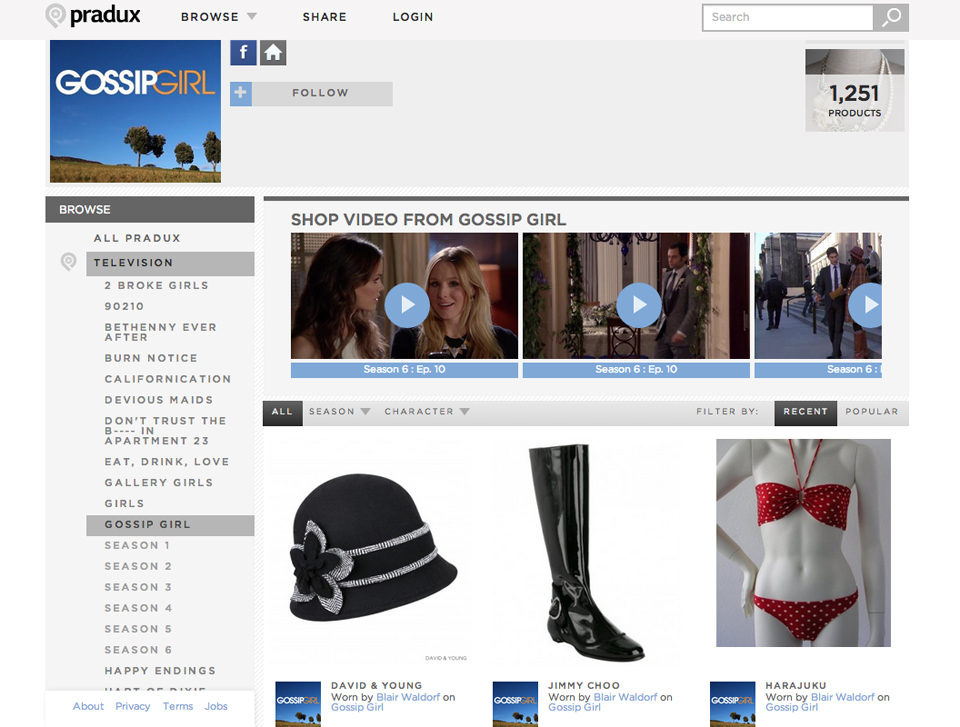Select the All filter tab
Screen dimensions: 960x727
[282, 412]
